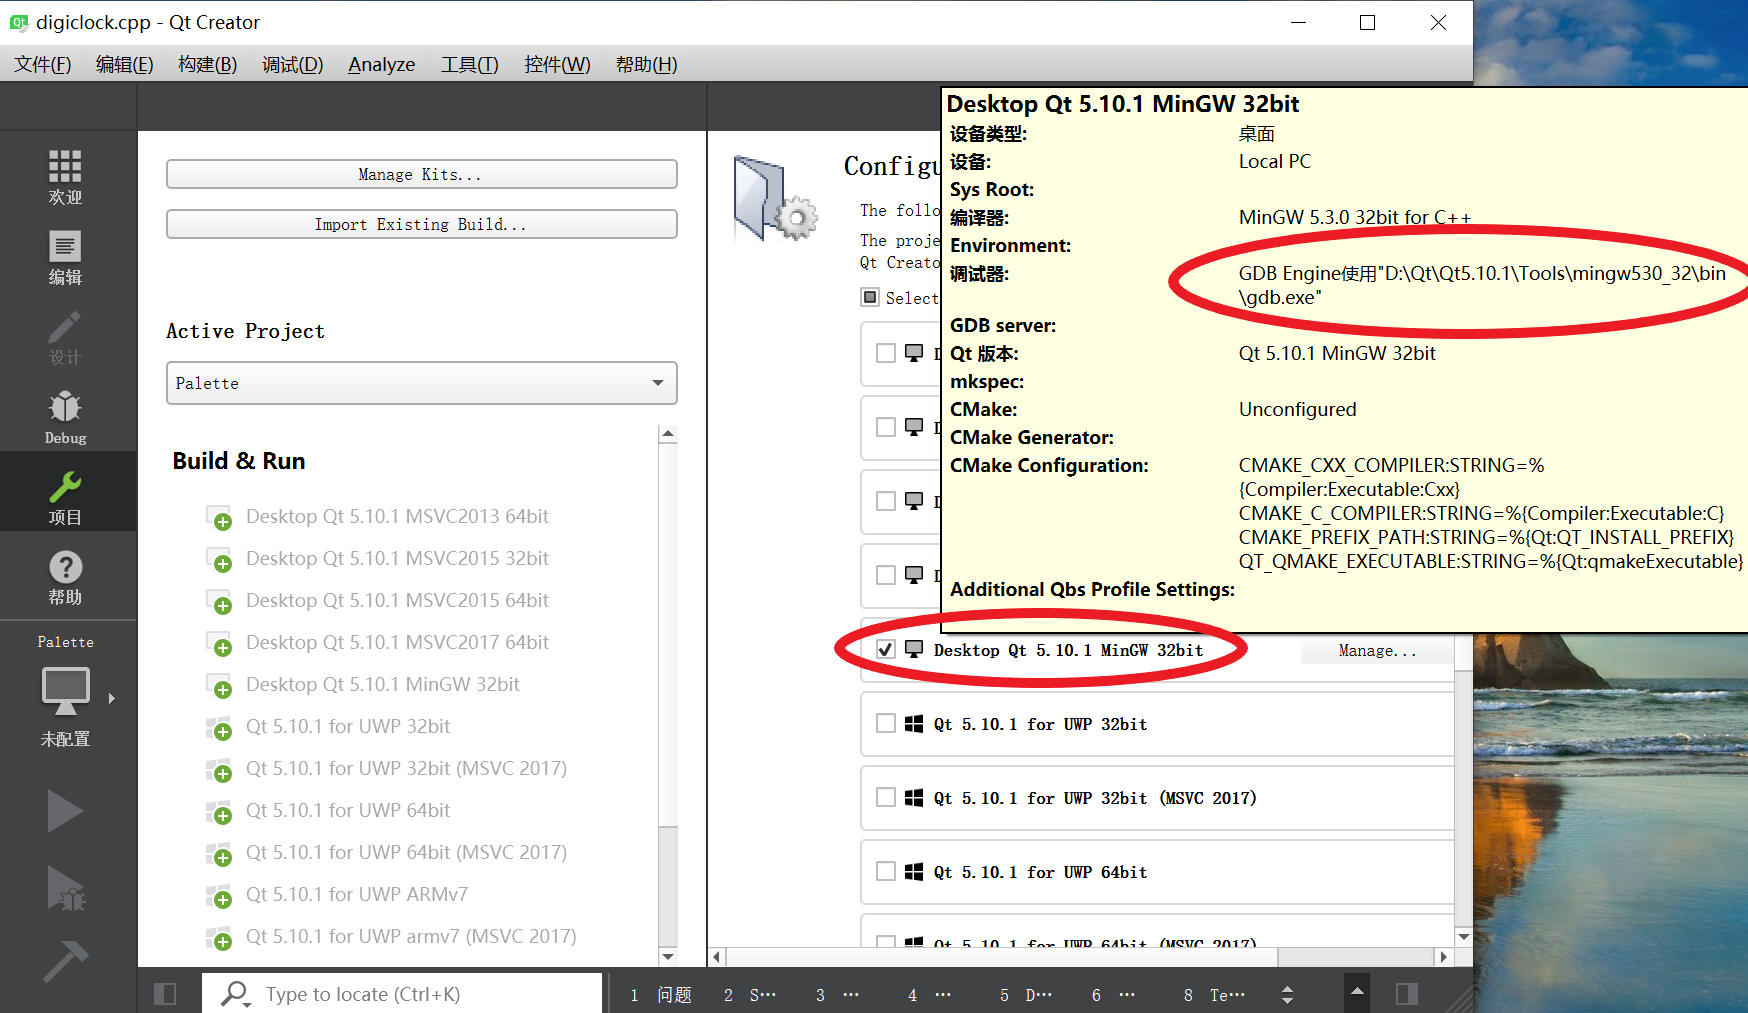
Task: Check the first desktop kit checkbox below Select all
Action: (885, 353)
